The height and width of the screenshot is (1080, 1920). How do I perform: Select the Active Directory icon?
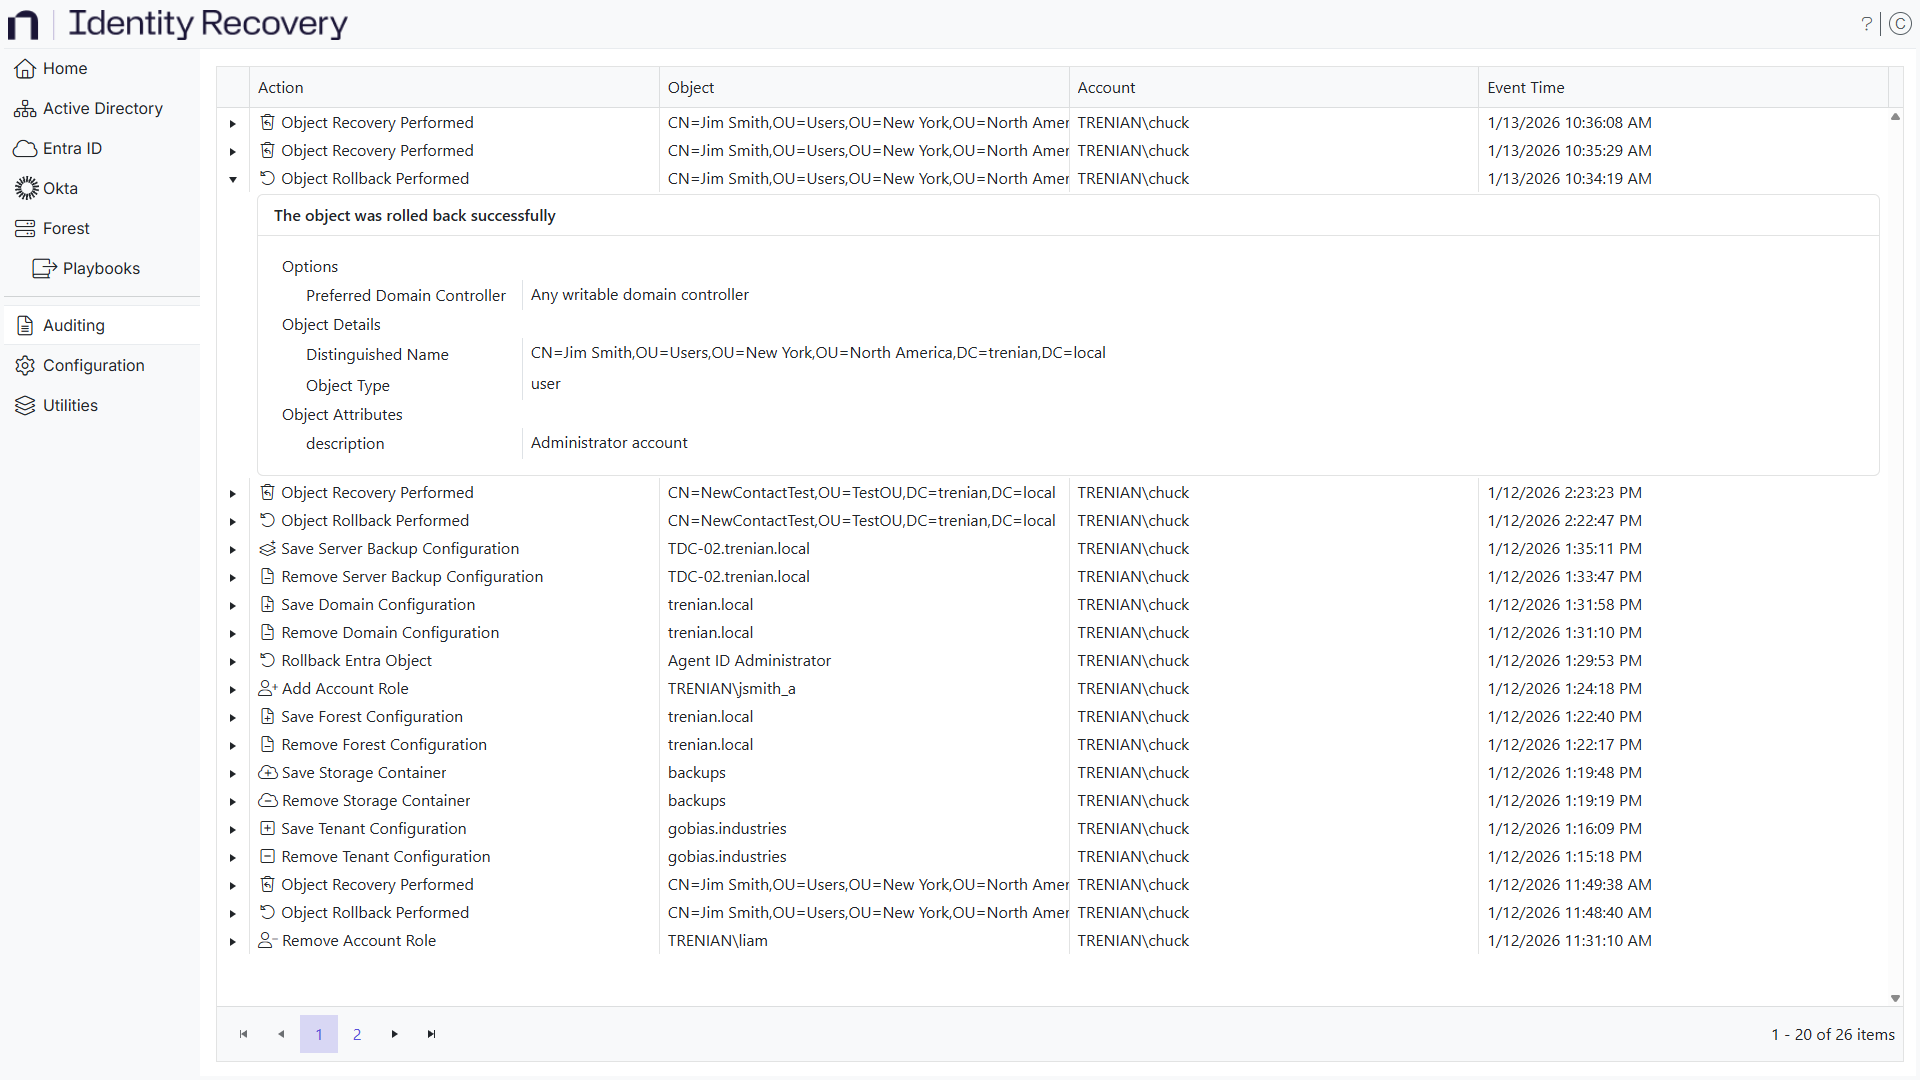[24, 108]
